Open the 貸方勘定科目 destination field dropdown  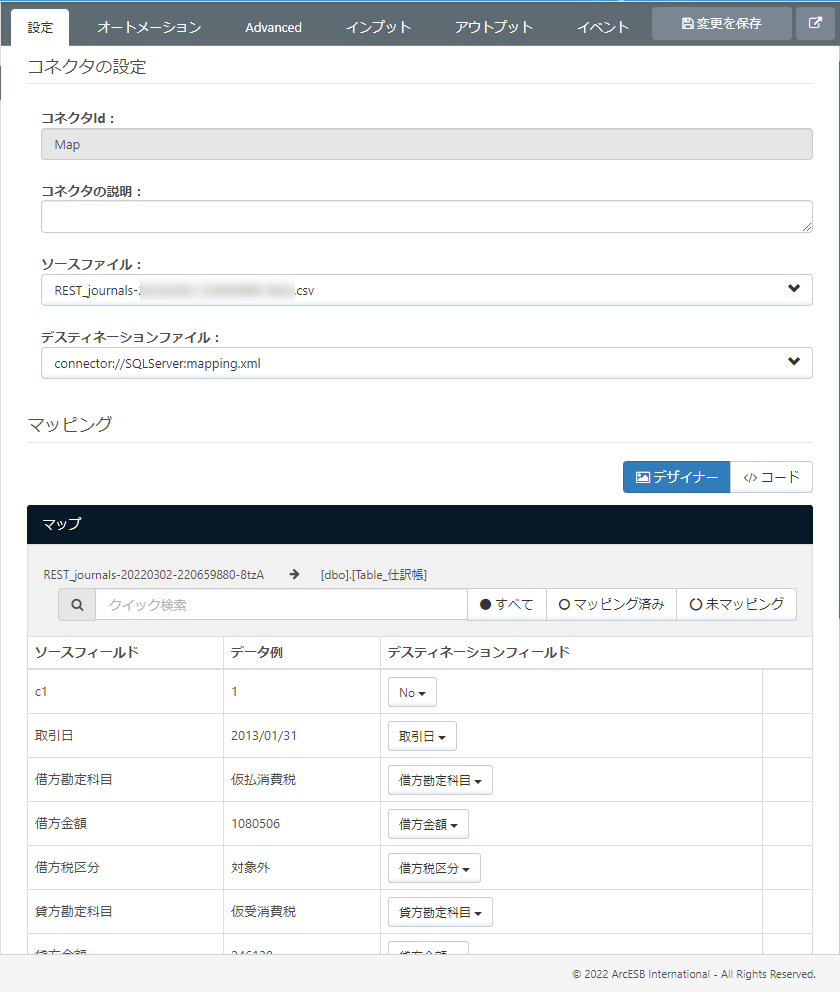441,911
